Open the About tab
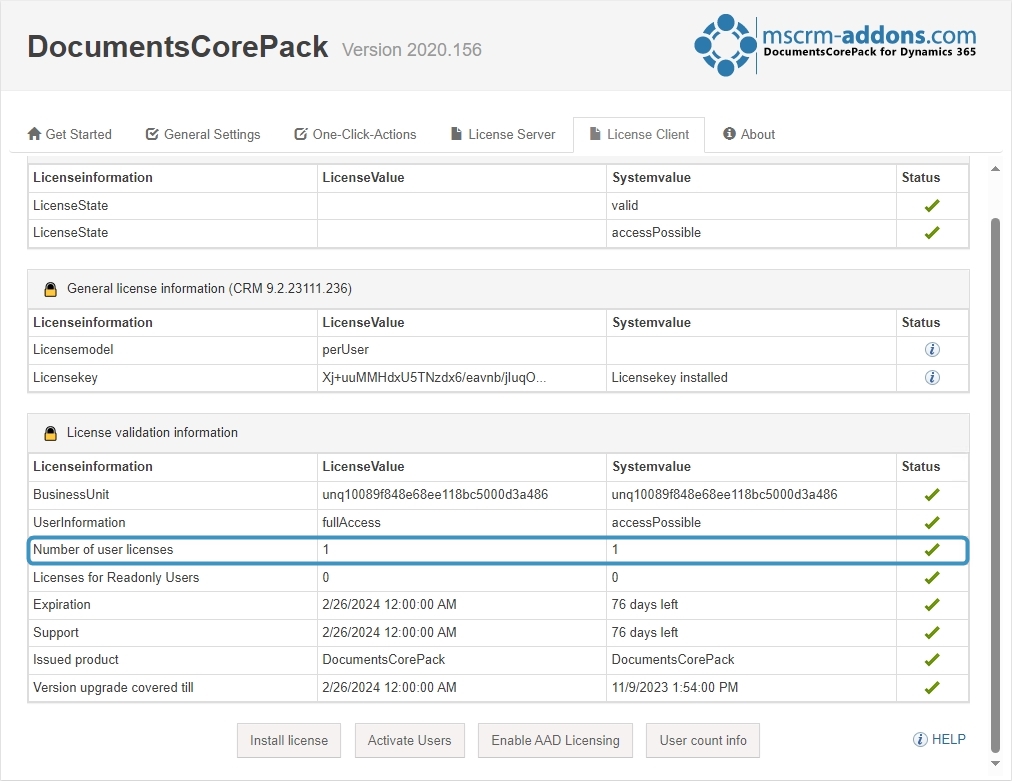 (x=749, y=134)
